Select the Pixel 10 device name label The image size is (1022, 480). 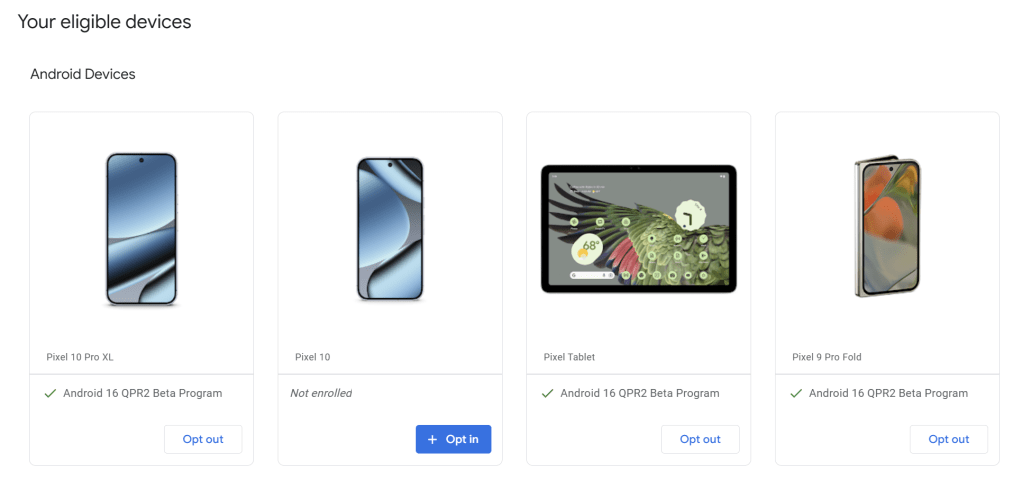313,357
